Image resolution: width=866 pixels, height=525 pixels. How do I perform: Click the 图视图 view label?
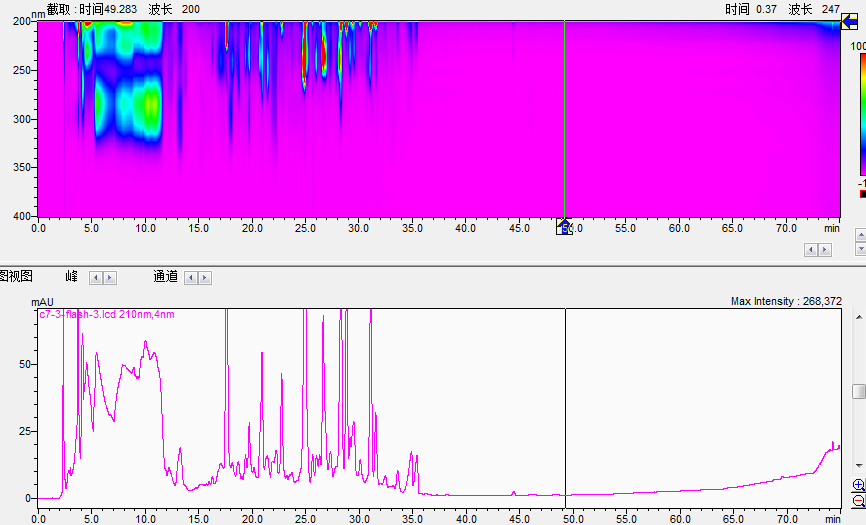pyautogui.click(x=15, y=276)
